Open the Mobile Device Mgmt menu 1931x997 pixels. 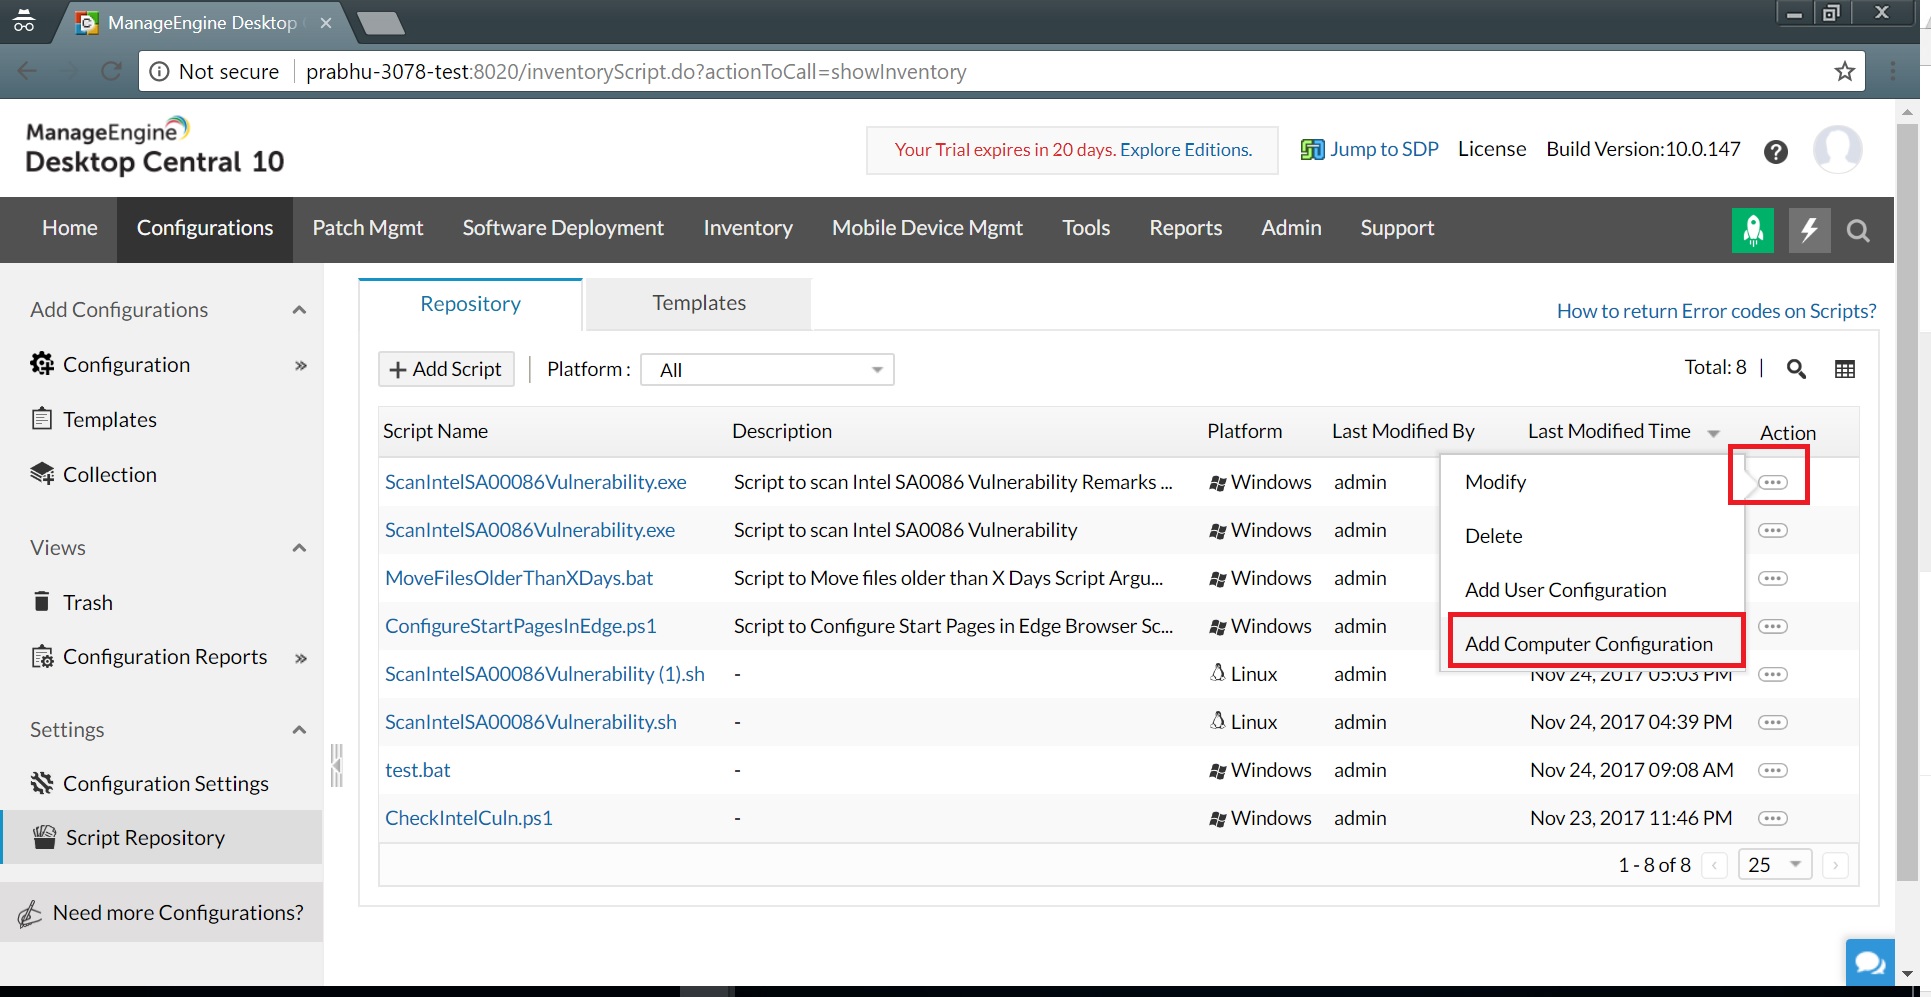927,228
